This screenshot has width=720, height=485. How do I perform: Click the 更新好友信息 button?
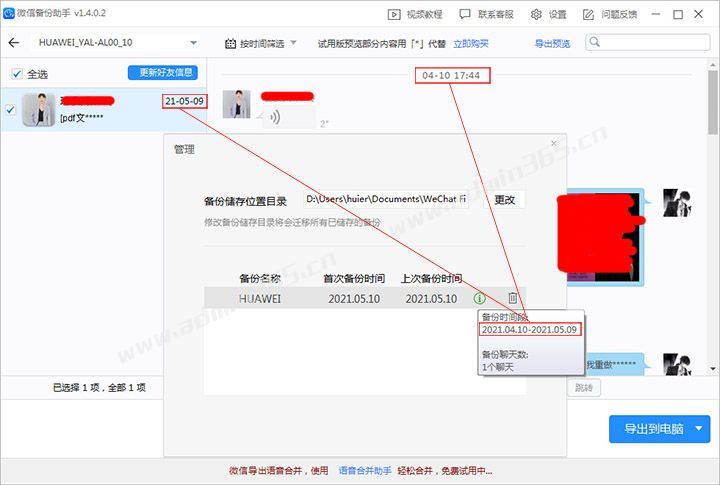point(163,72)
